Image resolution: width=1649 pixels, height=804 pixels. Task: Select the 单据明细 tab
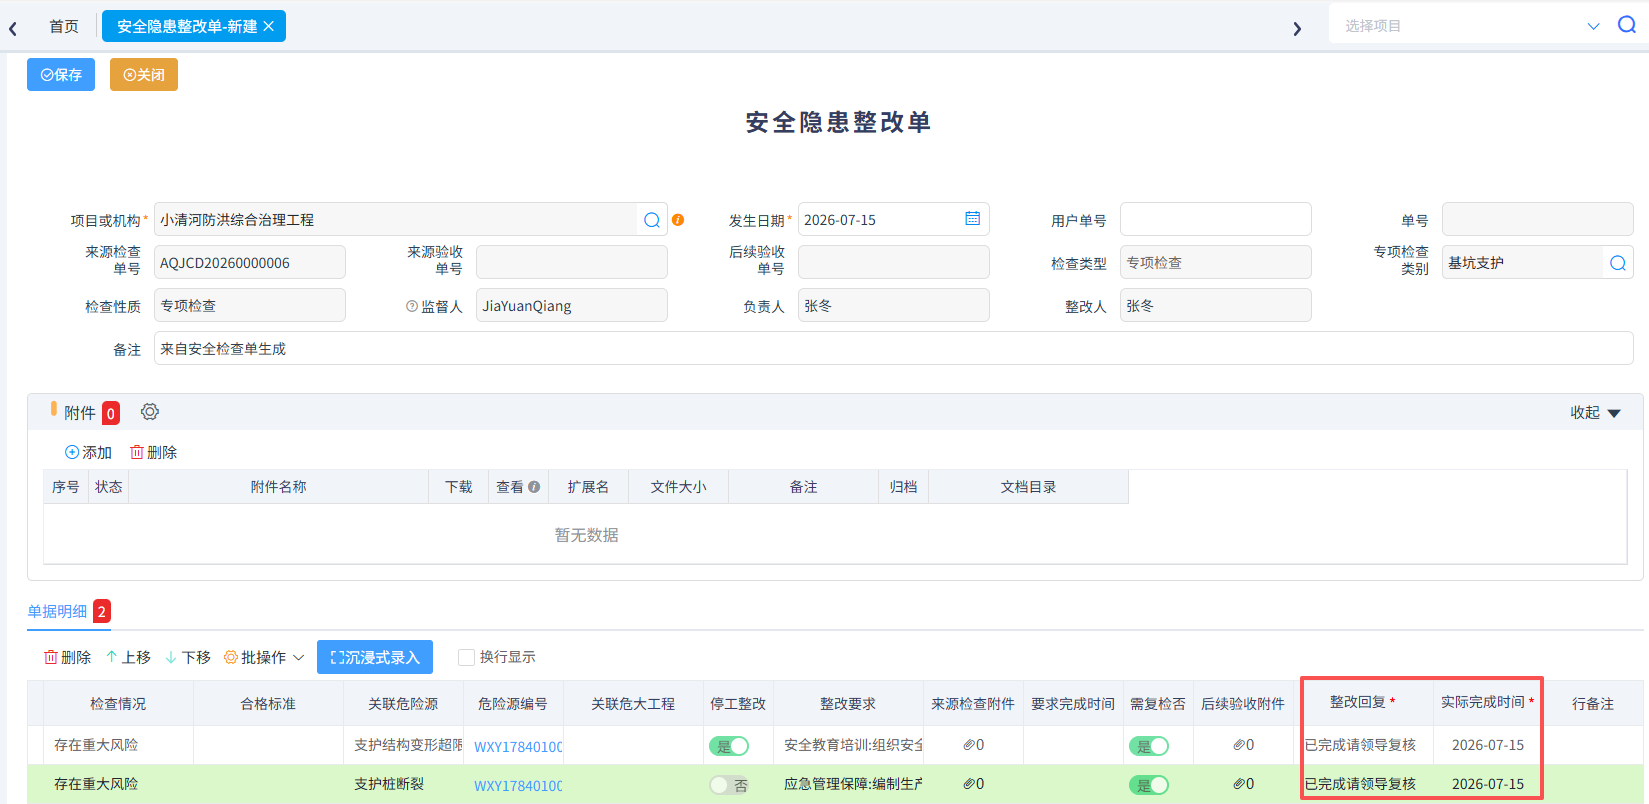[57, 611]
